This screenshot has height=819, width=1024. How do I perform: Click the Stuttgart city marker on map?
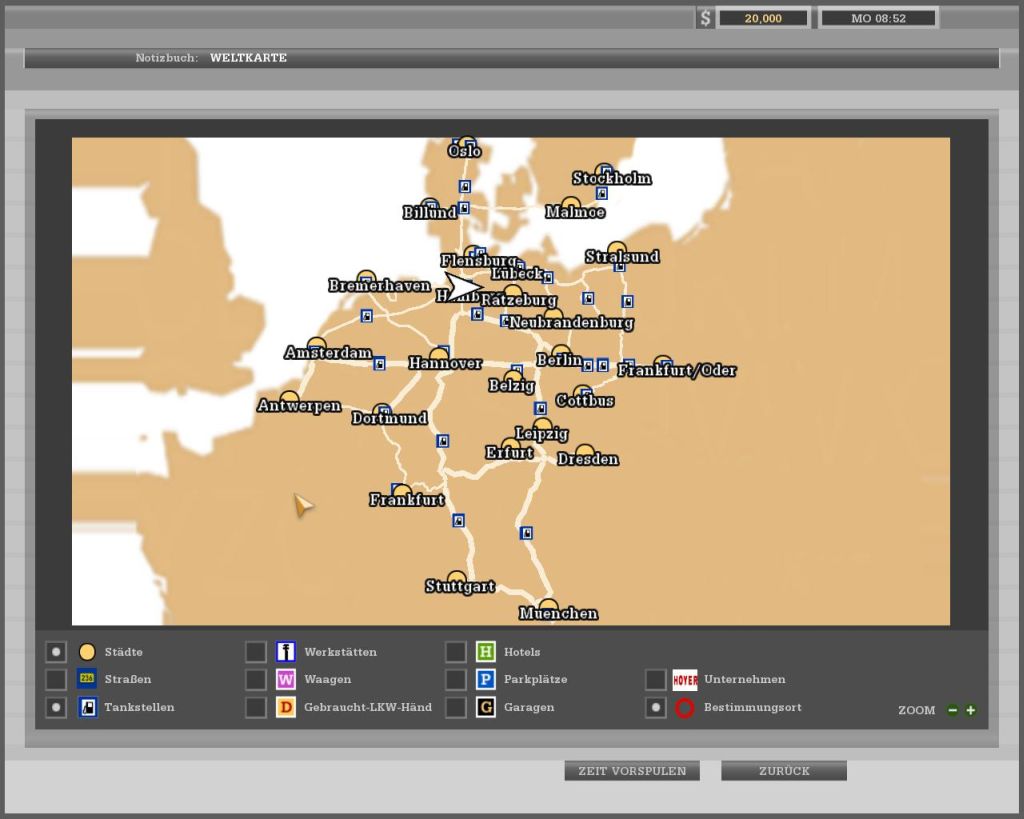coord(457,579)
